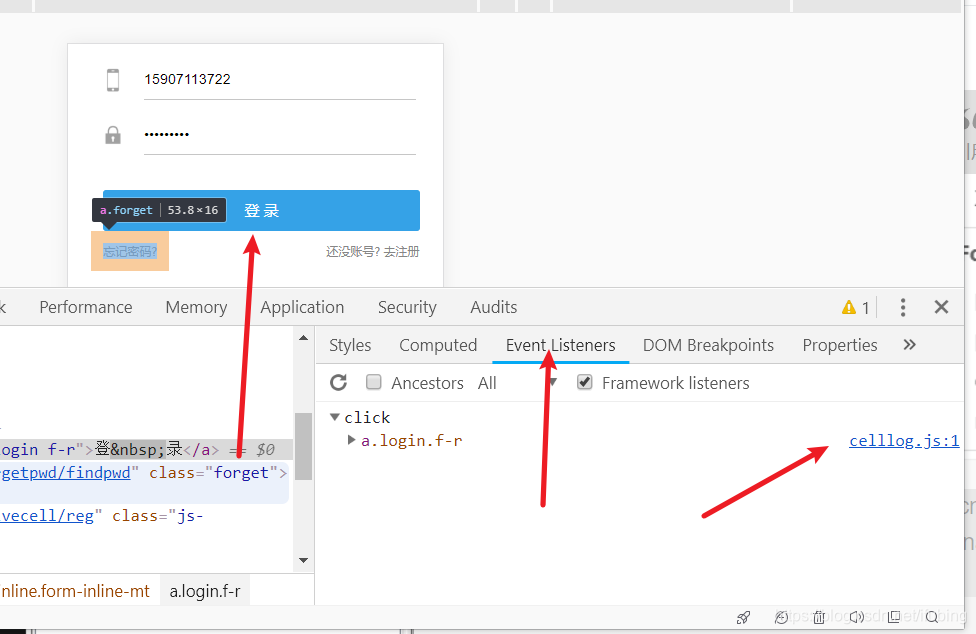This screenshot has width=976, height=634.
Task: Open the Properties pane tab
Action: (x=840, y=345)
